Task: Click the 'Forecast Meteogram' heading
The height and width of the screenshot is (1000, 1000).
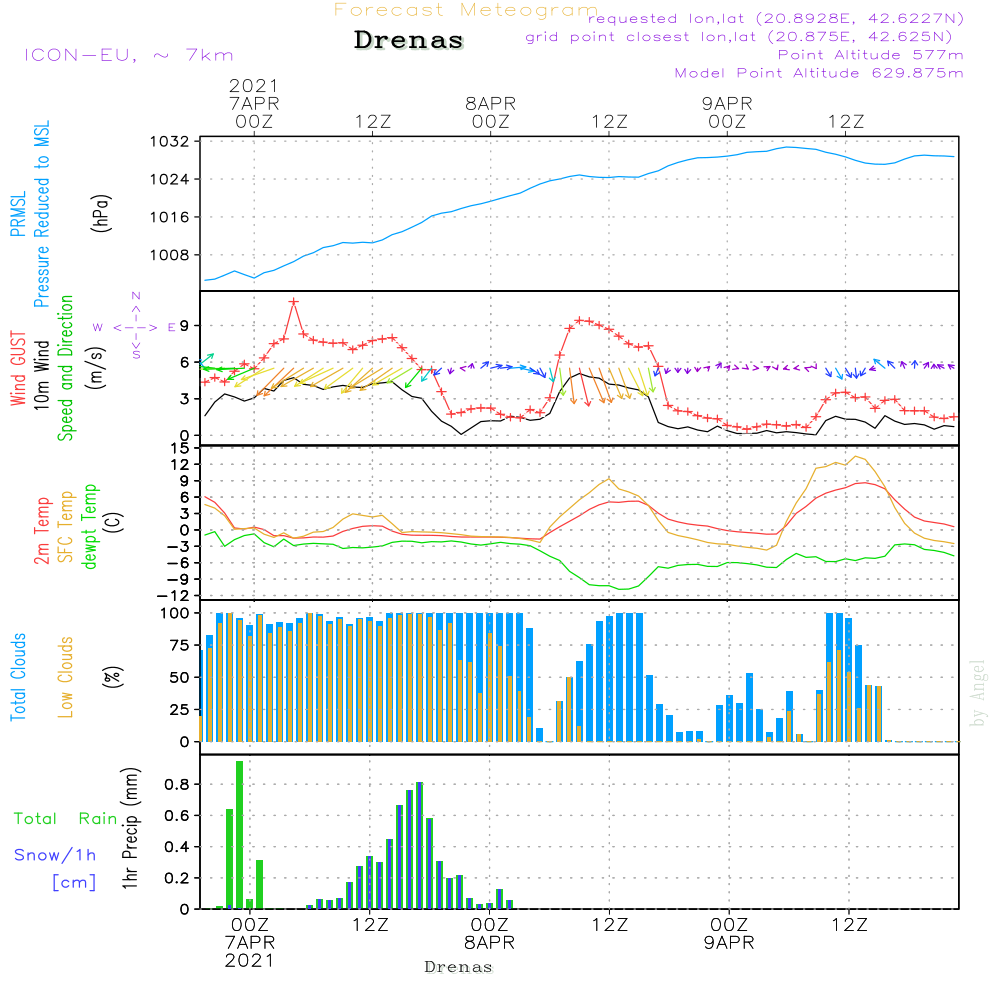Action: 466,11
